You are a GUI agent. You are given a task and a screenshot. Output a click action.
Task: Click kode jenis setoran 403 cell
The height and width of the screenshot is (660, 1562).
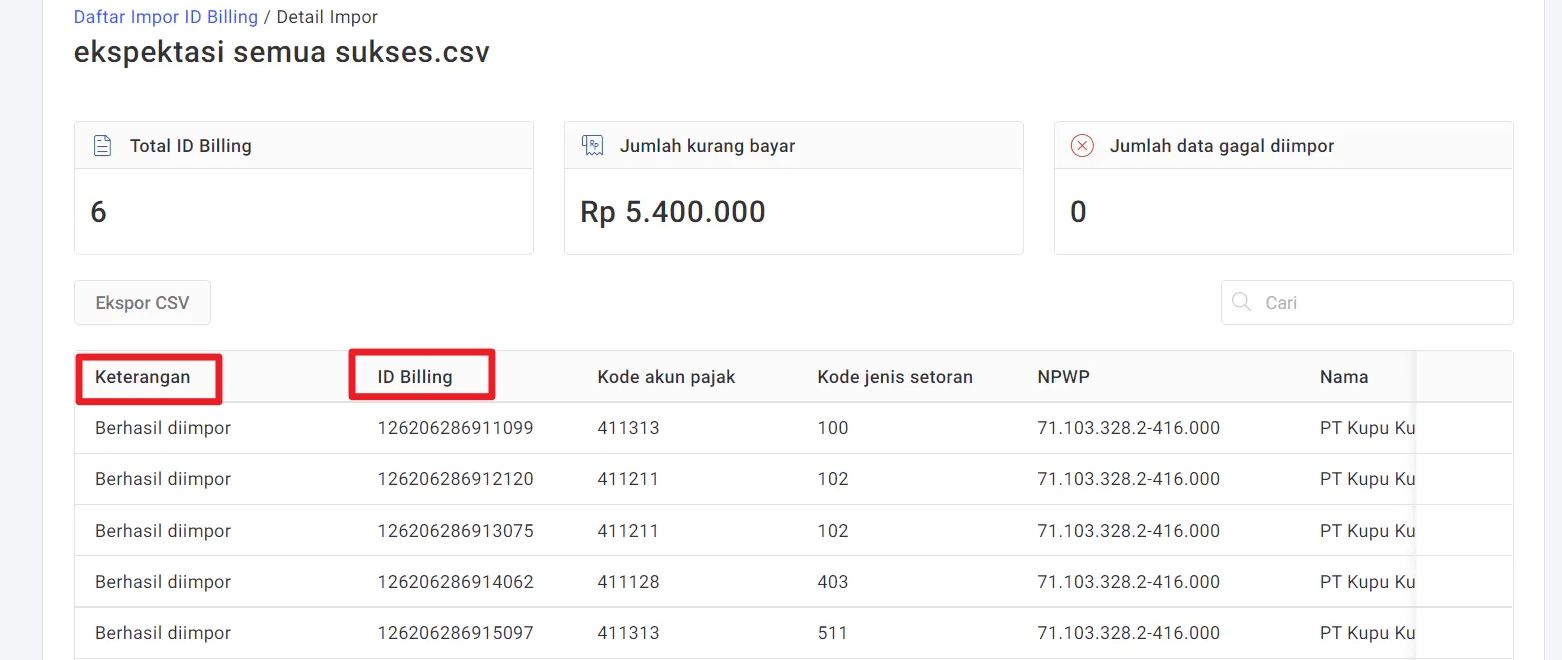832,582
